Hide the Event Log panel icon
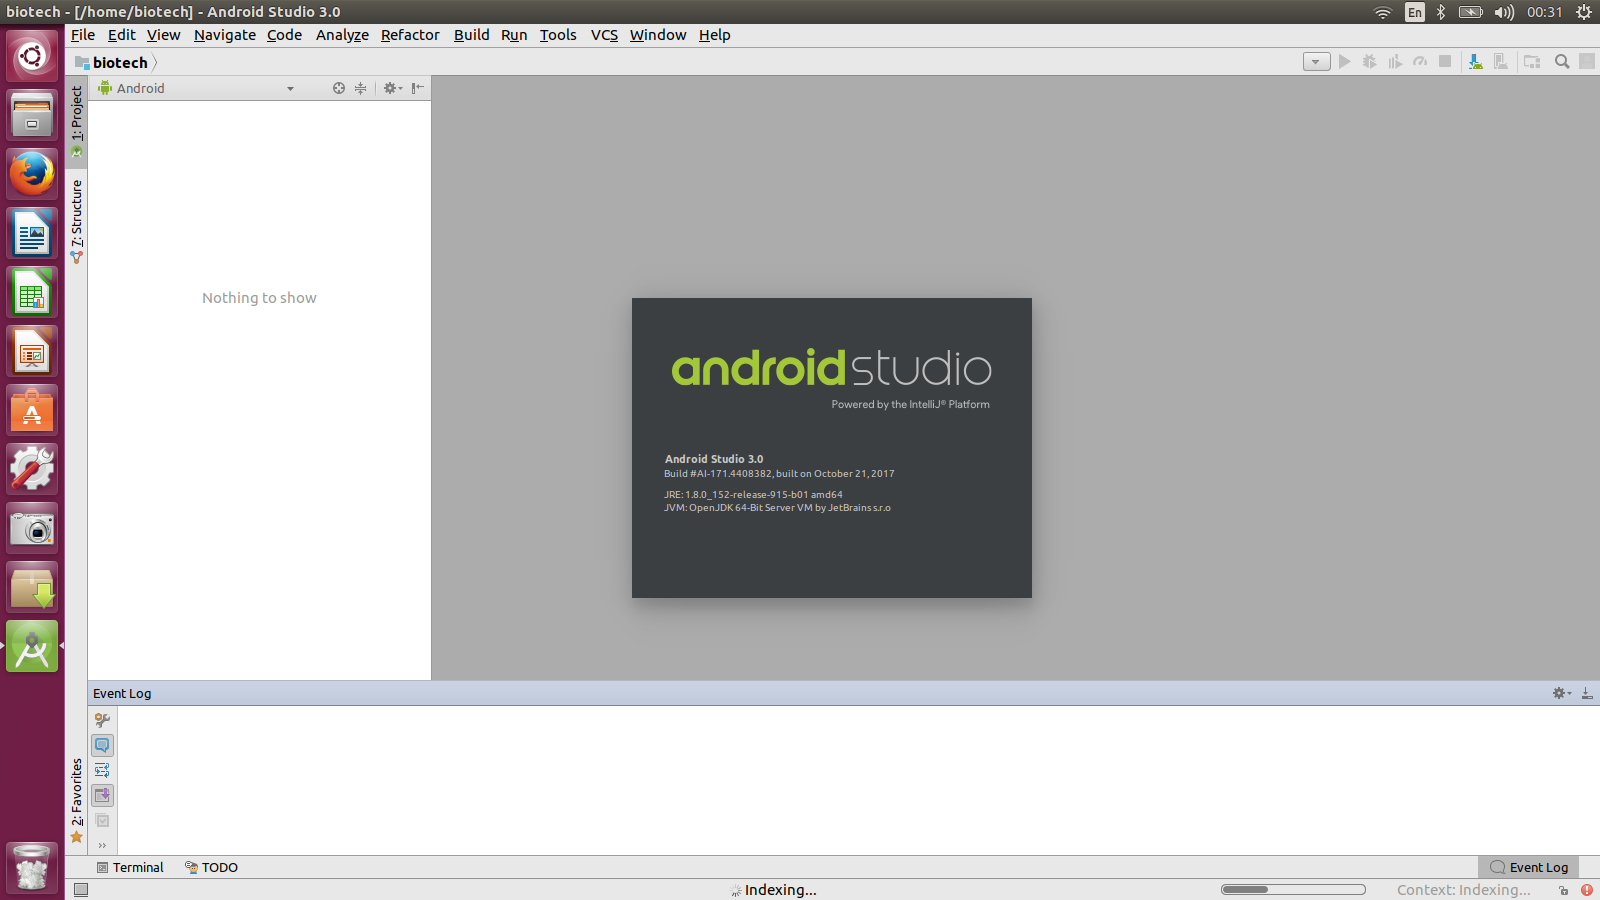The height and width of the screenshot is (900, 1600). (x=1587, y=693)
